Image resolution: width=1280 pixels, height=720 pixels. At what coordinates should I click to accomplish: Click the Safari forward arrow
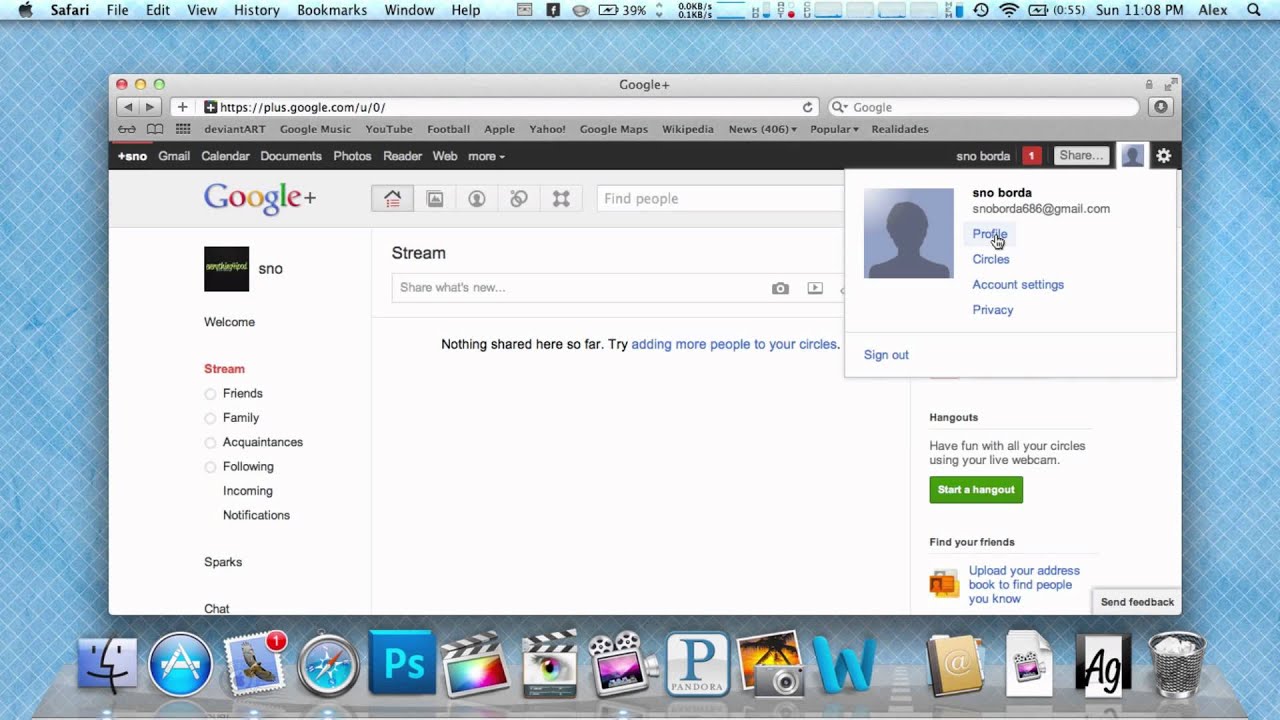pos(150,107)
